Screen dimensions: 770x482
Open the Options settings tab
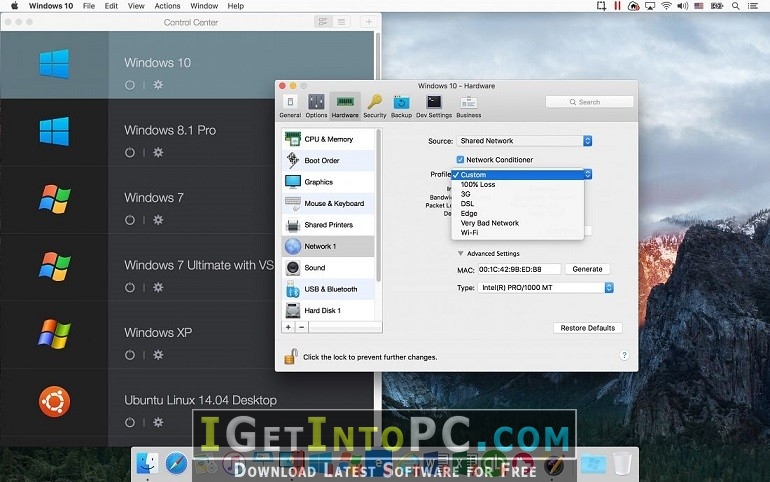[316, 107]
